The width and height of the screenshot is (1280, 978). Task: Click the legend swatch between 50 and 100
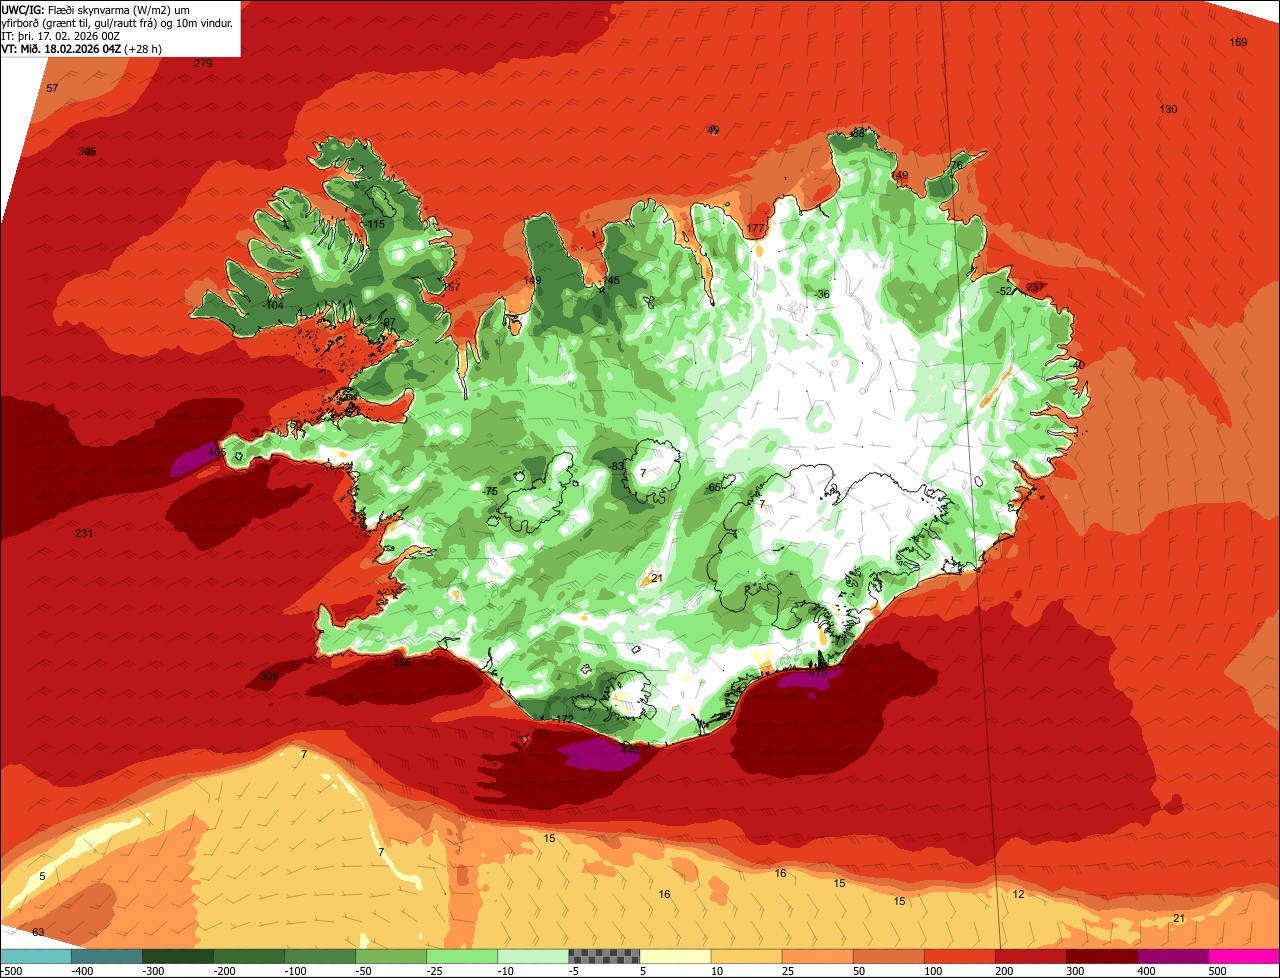[888, 956]
